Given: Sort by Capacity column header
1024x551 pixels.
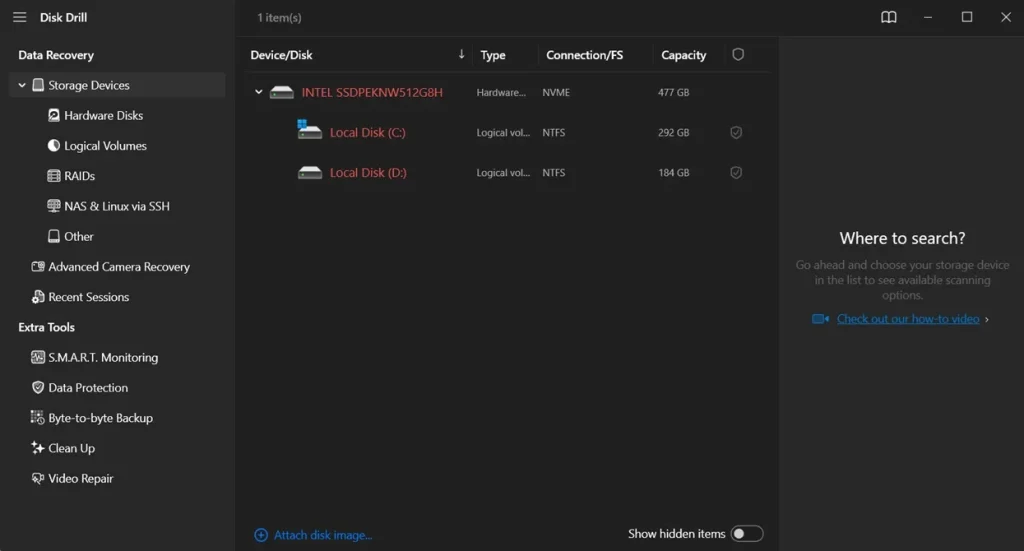Looking at the screenshot, I should (683, 55).
